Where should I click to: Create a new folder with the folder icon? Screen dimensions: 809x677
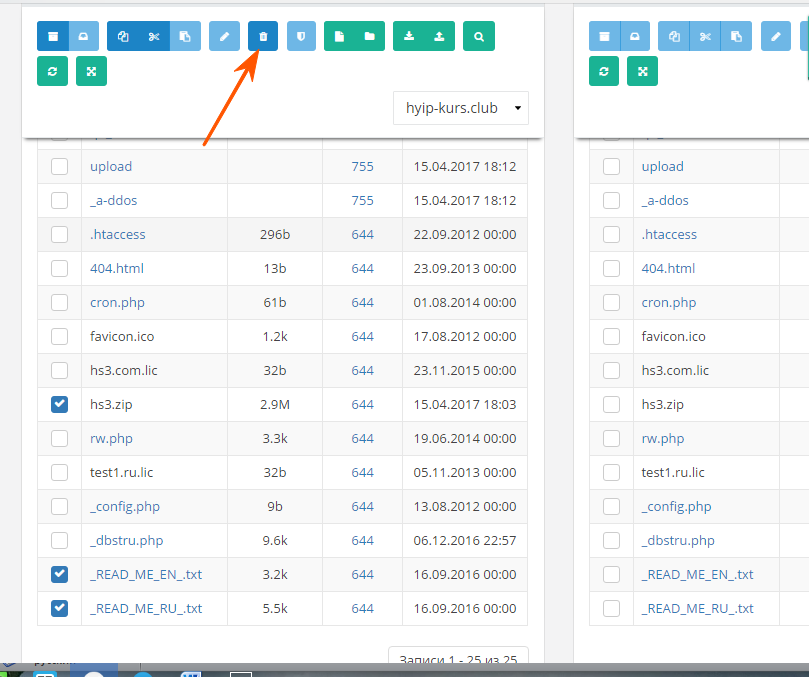[x=370, y=37]
